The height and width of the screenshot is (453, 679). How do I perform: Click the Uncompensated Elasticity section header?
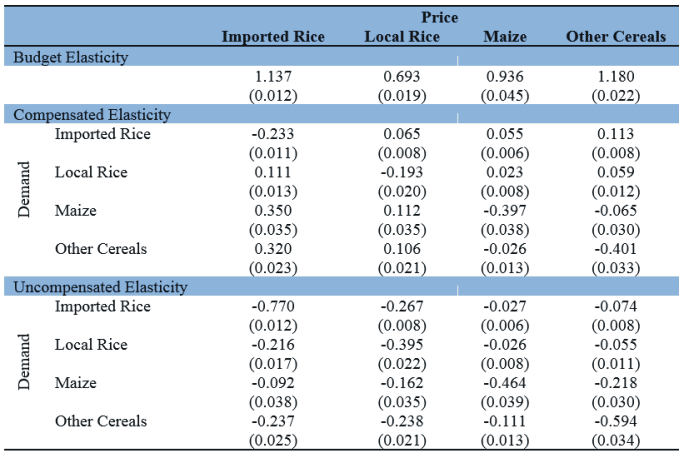tap(100, 287)
